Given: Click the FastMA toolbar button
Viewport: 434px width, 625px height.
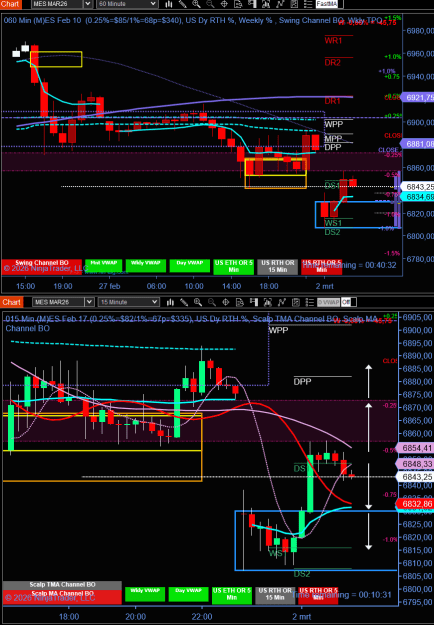Looking at the screenshot, I should click(327, 4).
